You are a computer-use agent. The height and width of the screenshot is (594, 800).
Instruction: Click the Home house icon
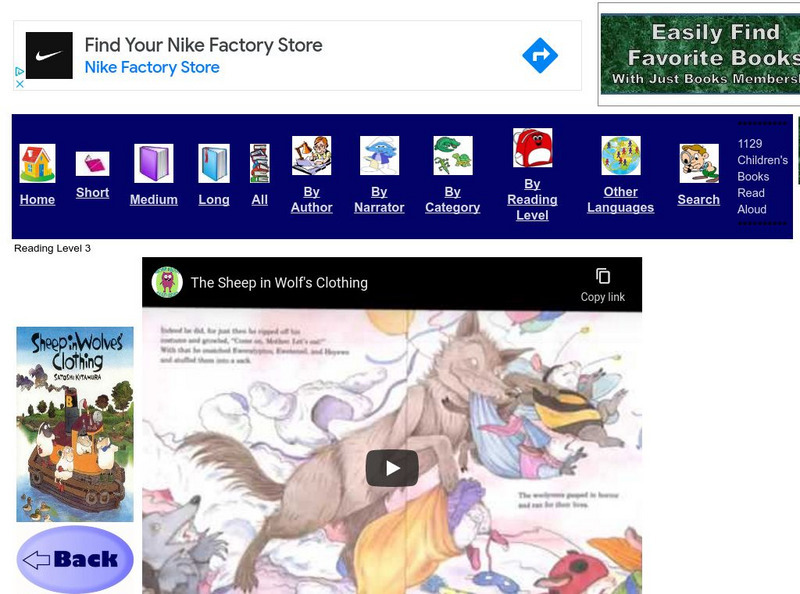pos(36,160)
